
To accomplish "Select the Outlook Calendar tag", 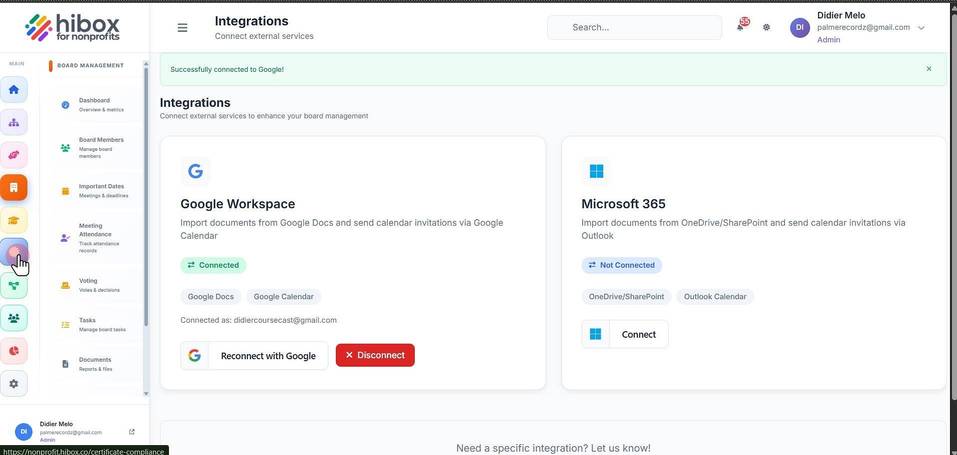I will 715,297.
